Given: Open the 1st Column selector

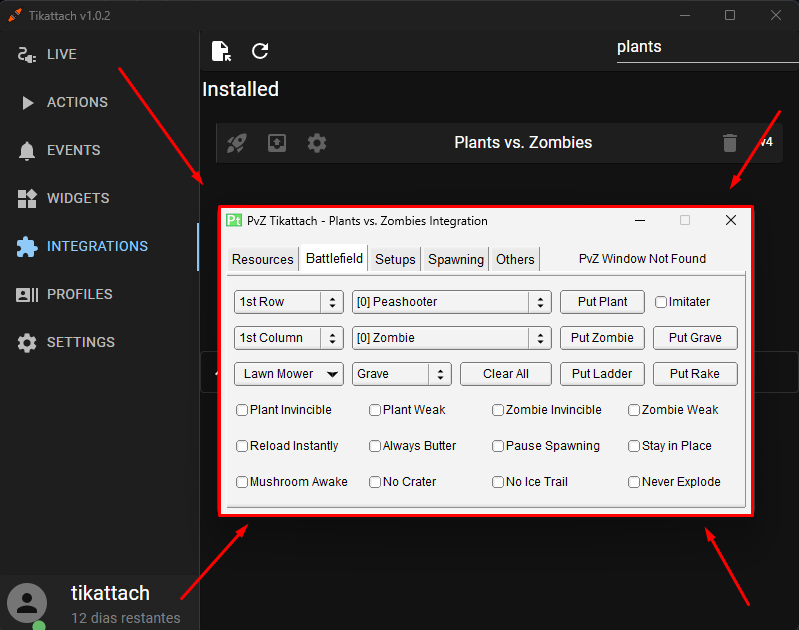Looking at the screenshot, I should pyautogui.click(x=289, y=338).
